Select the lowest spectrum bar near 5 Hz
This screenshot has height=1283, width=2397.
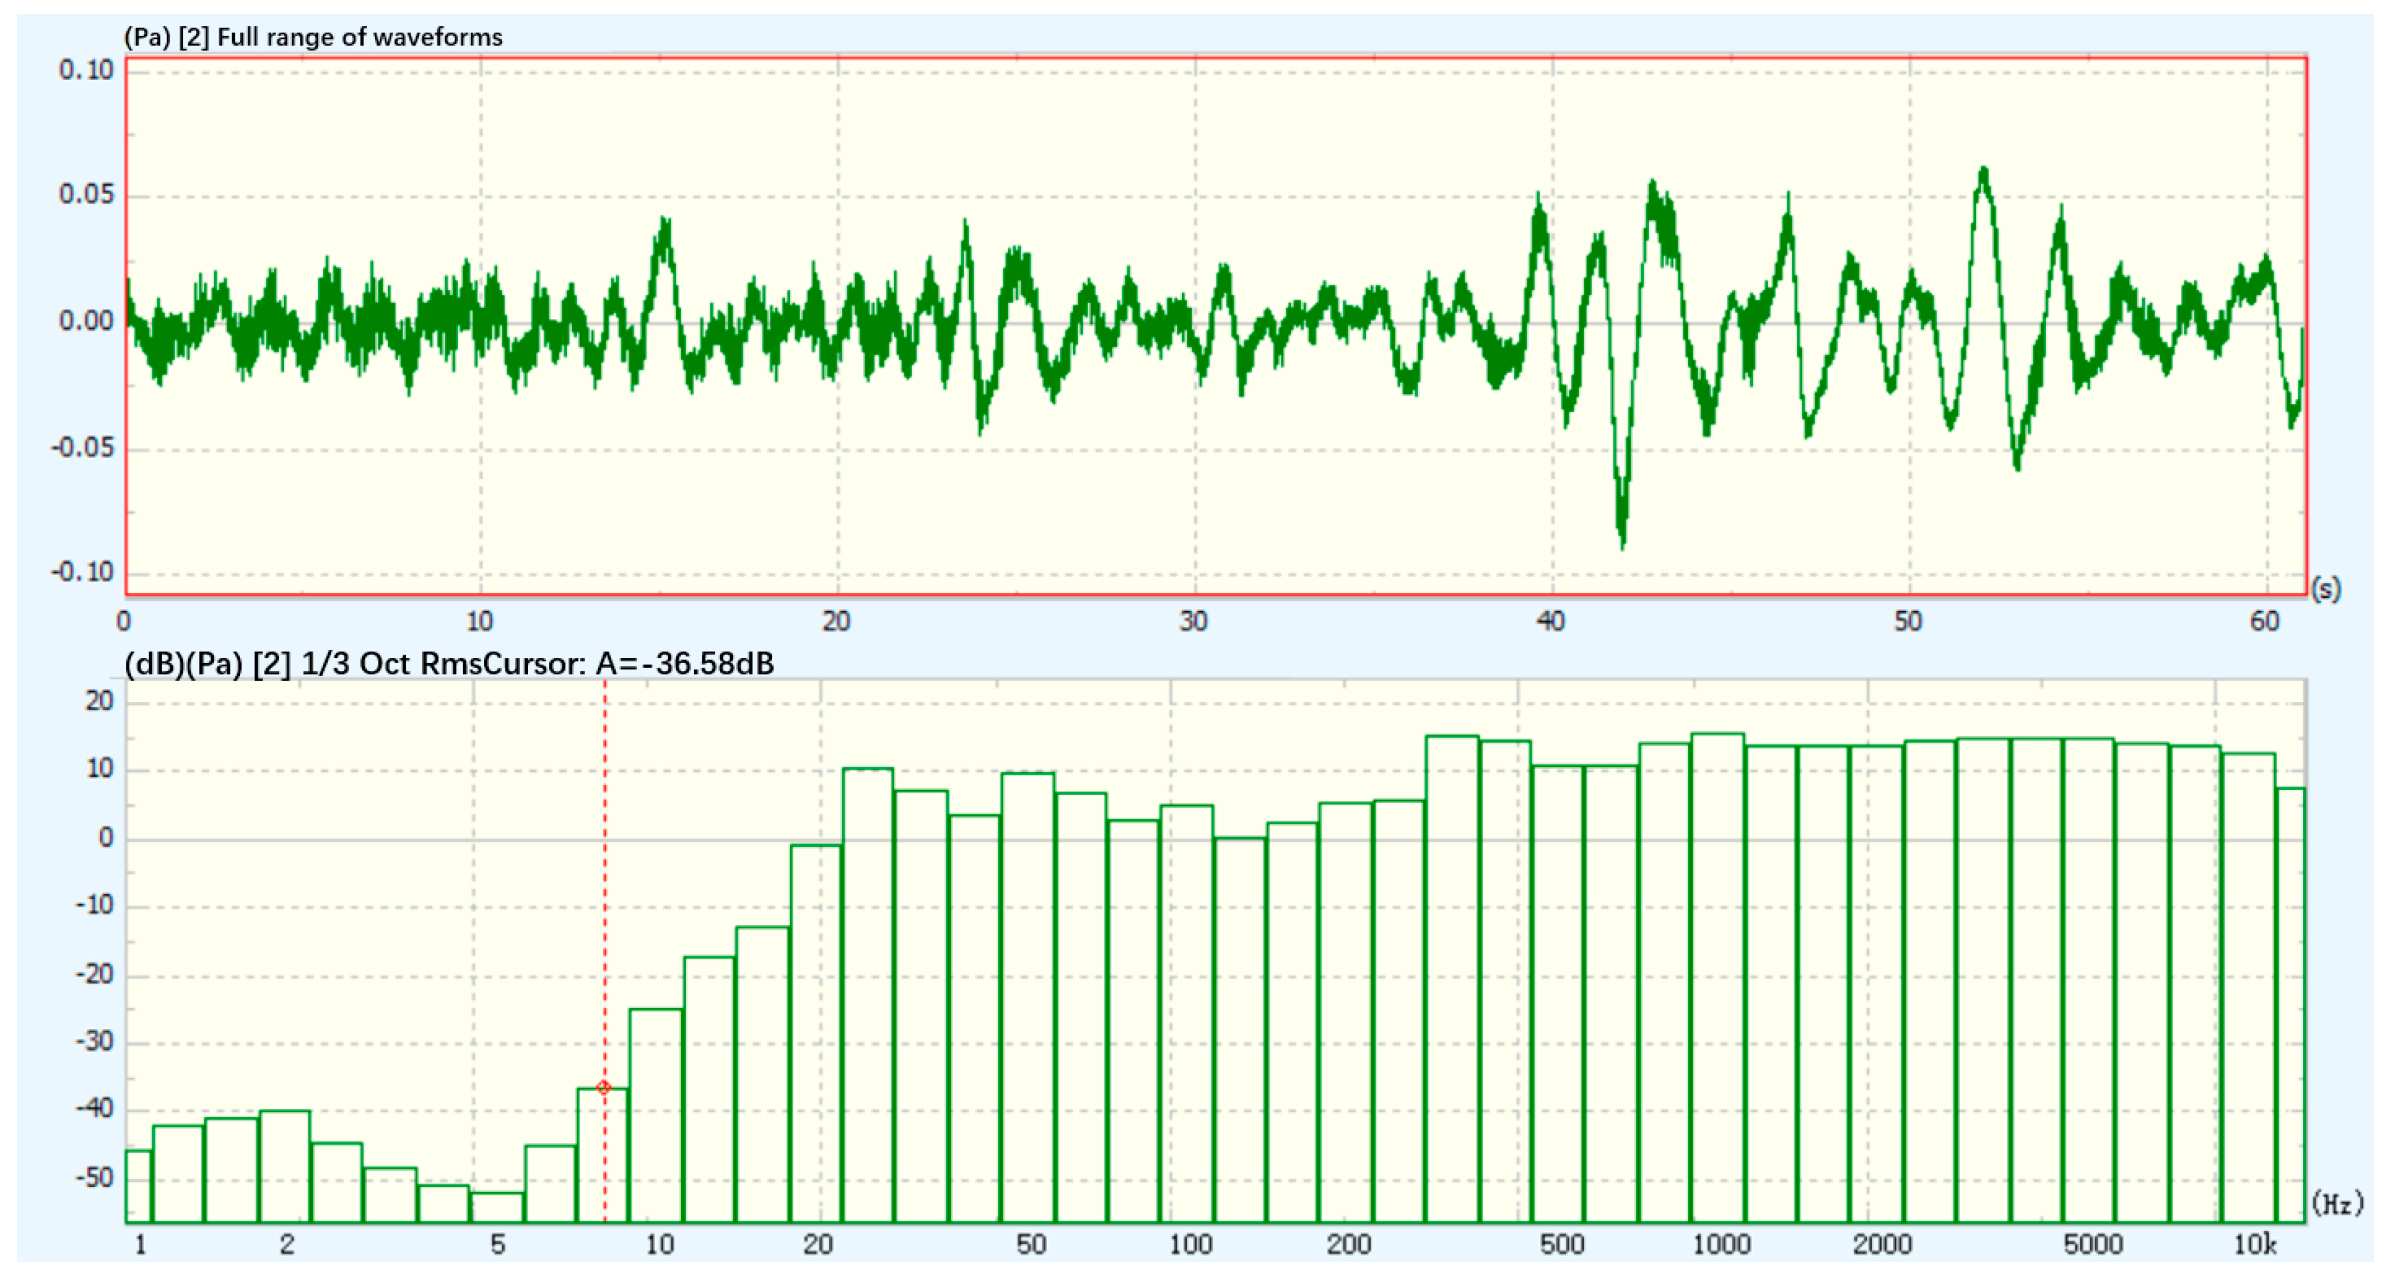pos(497,1207)
